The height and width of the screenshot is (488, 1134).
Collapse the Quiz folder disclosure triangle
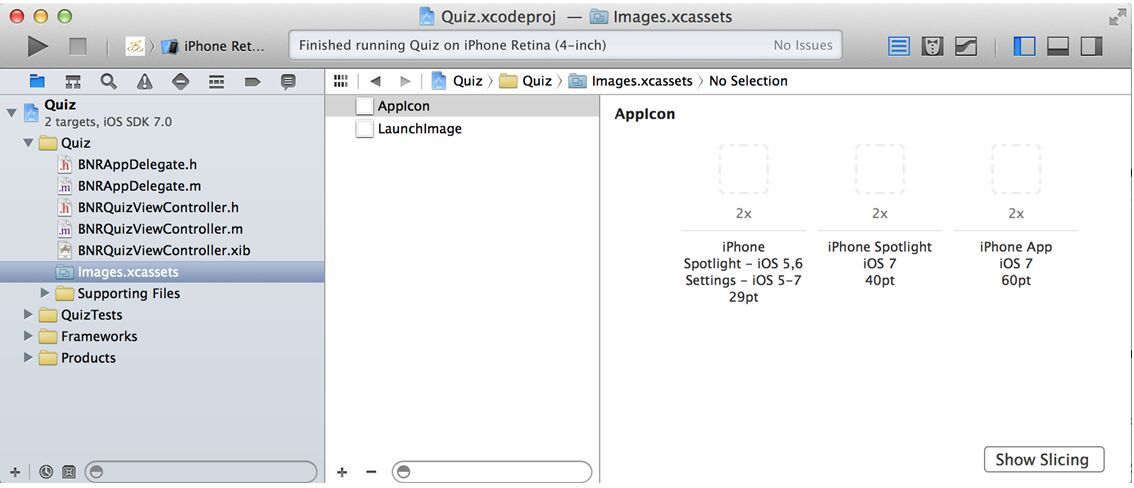[28, 143]
